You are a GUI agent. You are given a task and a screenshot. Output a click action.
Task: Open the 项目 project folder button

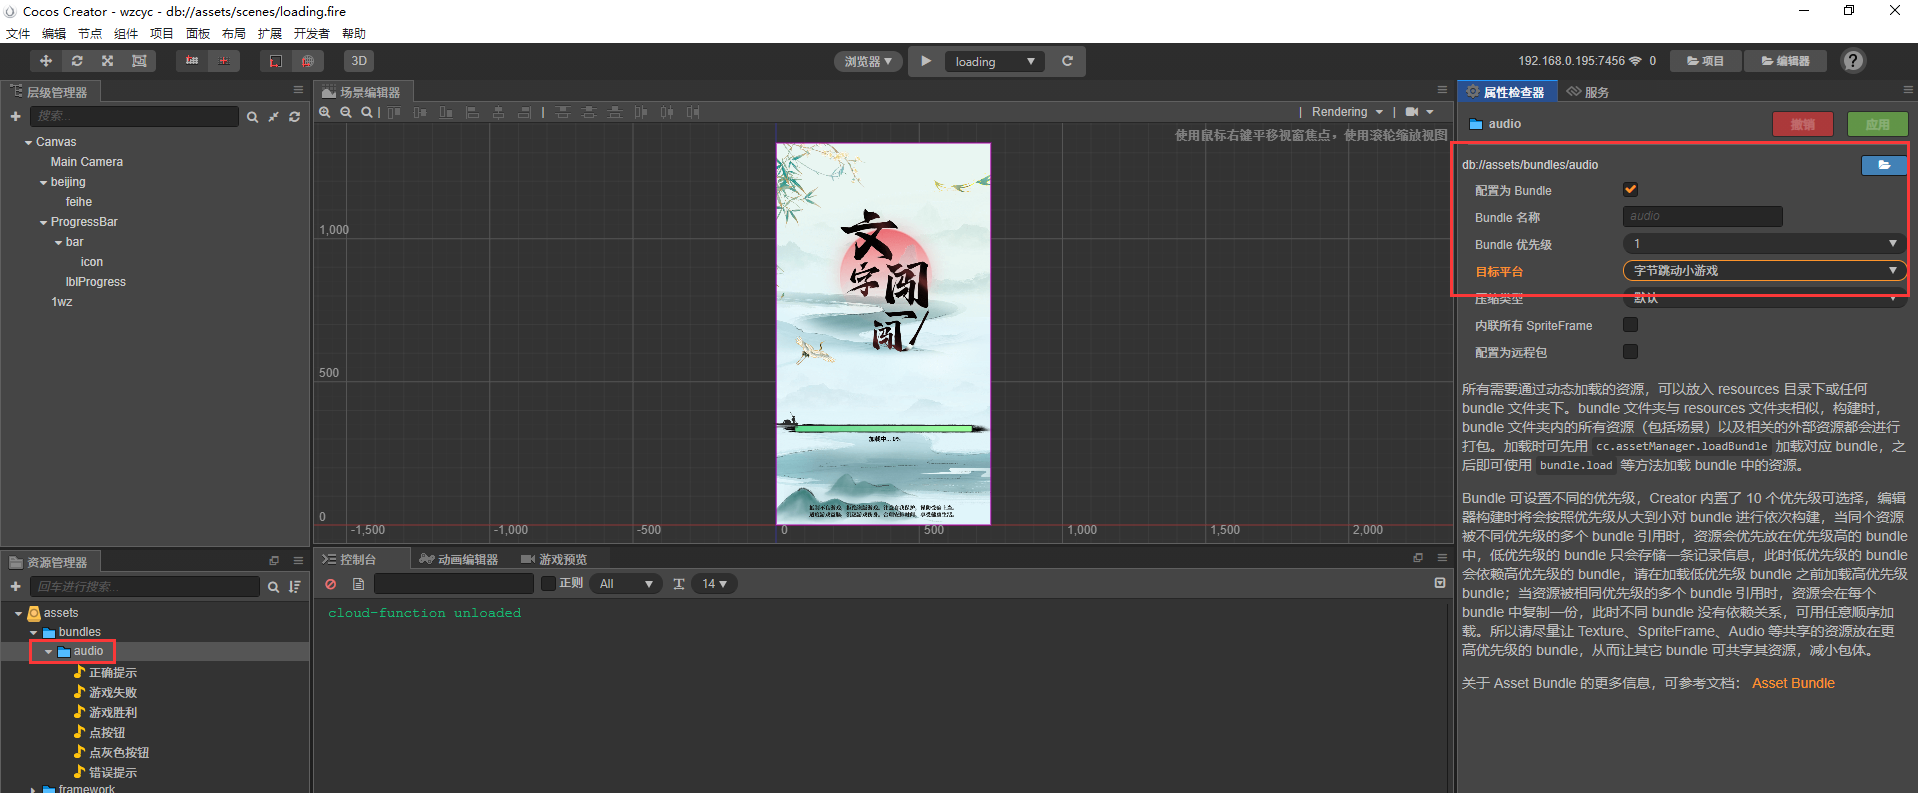pos(1706,61)
